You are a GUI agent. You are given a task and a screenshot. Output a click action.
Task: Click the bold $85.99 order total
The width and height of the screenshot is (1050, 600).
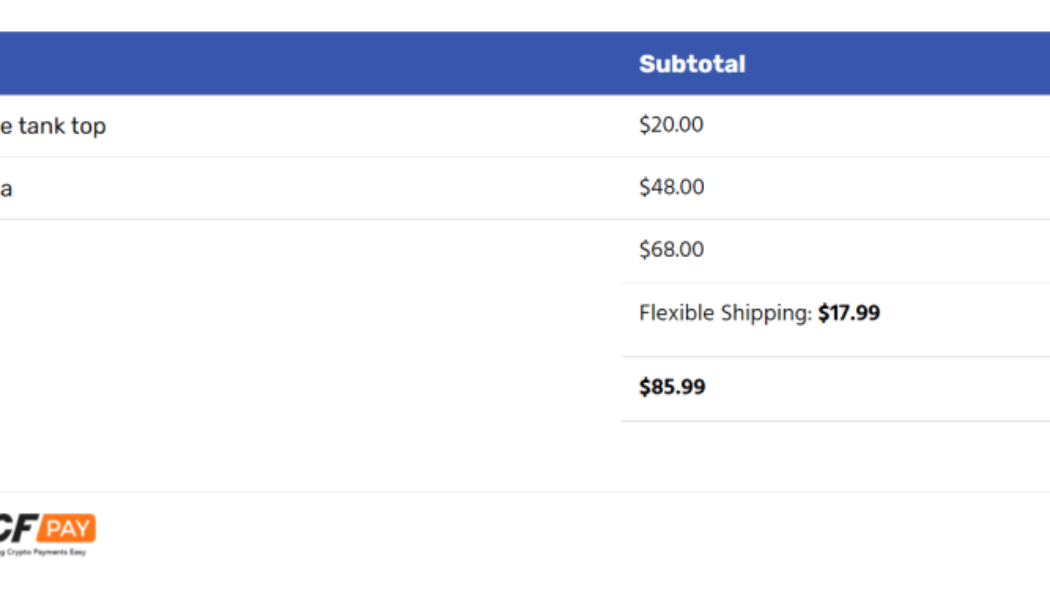672,387
